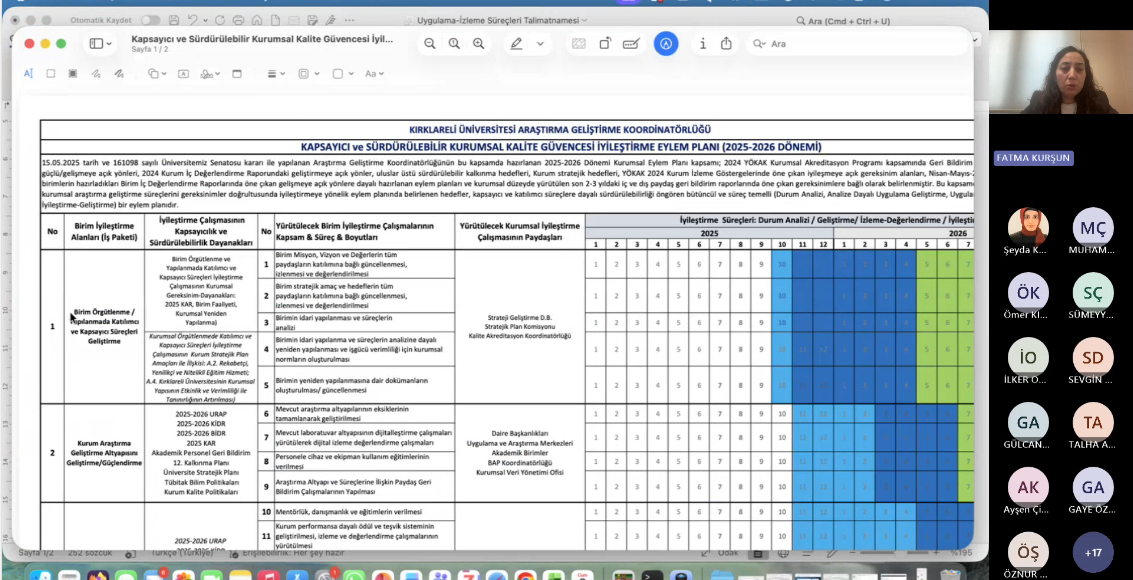
Task: Click the +17 more participants button
Action: 1092,552
